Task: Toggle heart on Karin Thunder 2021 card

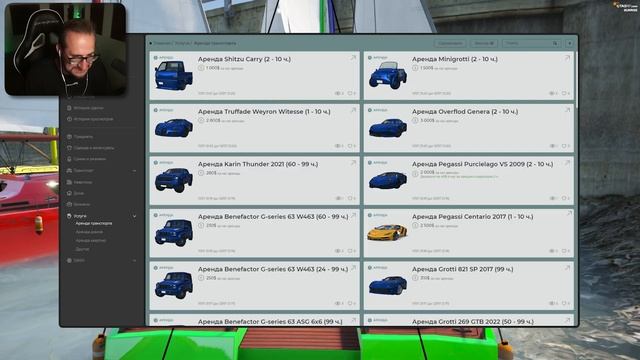Action: click(x=350, y=198)
